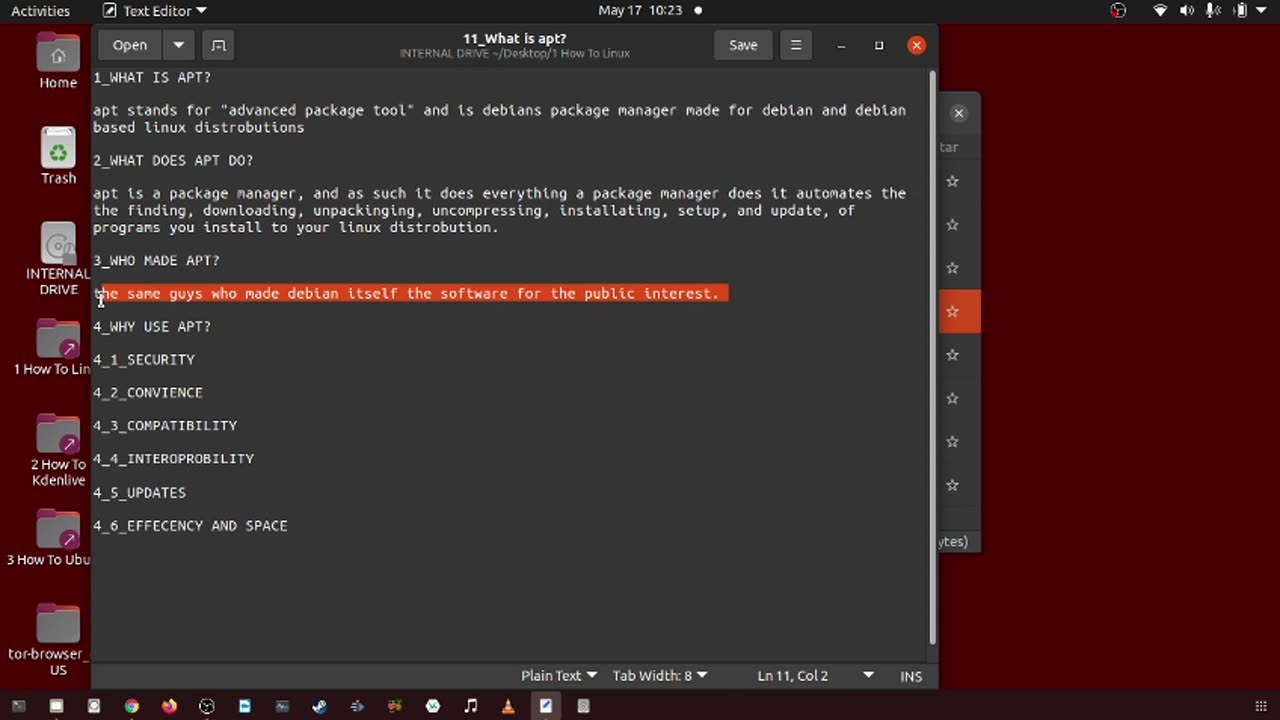Click the 4_2_CONVIENCE line
The height and width of the screenshot is (720, 1280).
pos(148,392)
